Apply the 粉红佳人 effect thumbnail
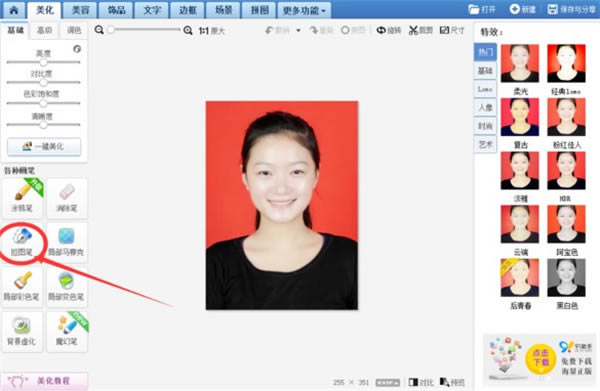The image size is (600, 391). [566, 117]
